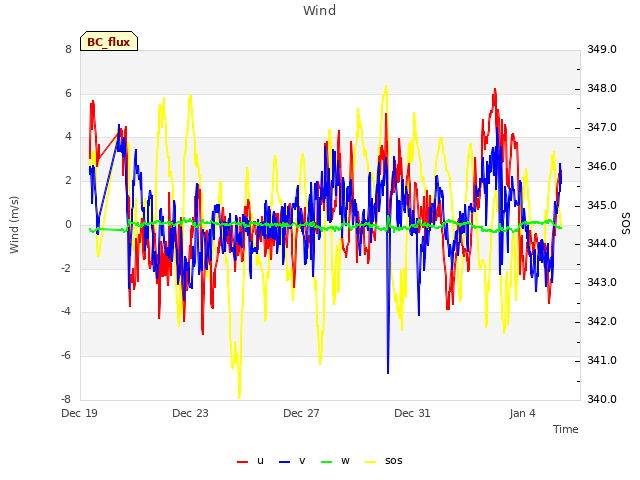This screenshot has height=480, width=640.
Task: Click the Dec 23 x-axis label
Action: pos(190,413)
